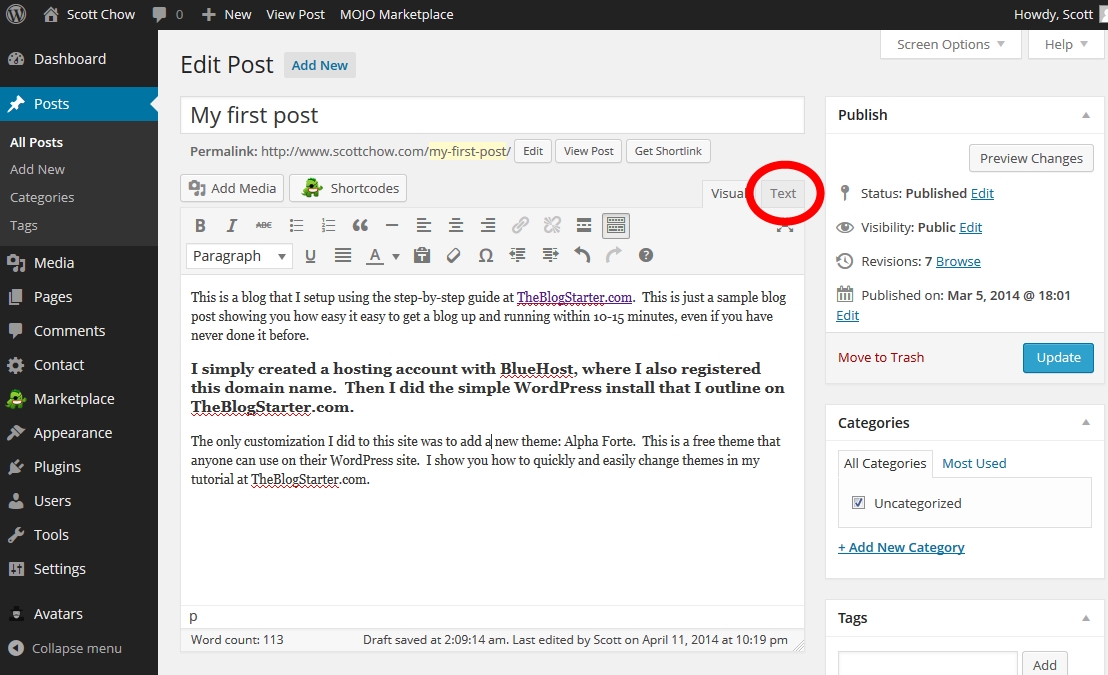Open the Insert/edit link tool

520,225
